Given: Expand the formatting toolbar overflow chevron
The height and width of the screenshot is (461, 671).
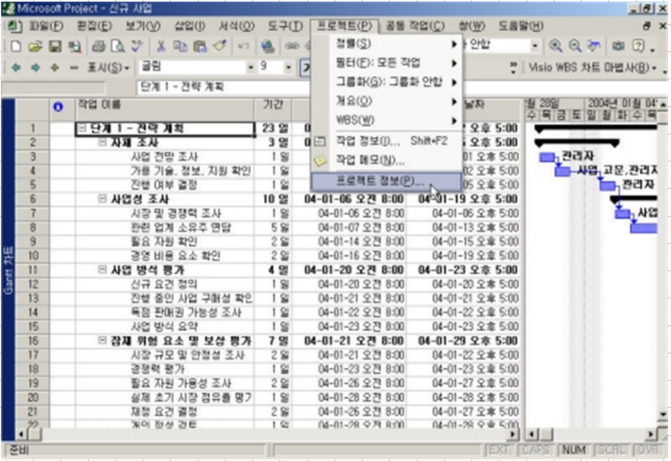Looking at the screenshot, I should coord(513,67).
